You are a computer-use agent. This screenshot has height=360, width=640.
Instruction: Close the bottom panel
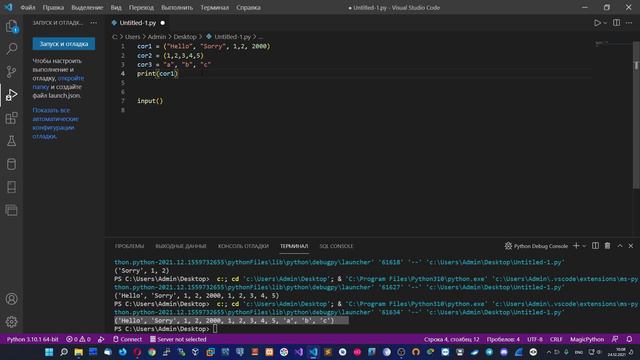click(631, 246)
